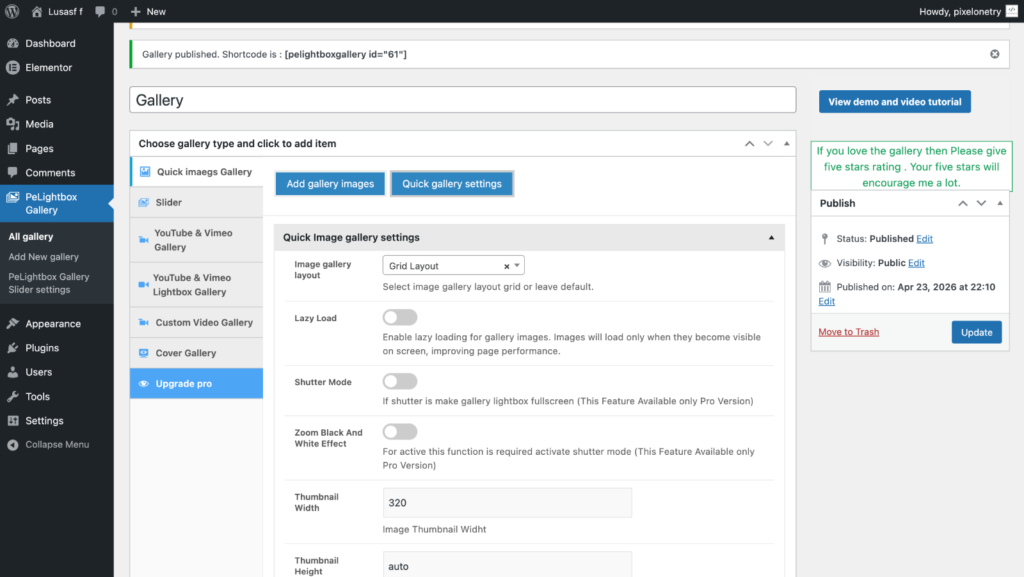1024x577 pixels.
Task: Toggle Zoom Black And White Effect
Action: pos(399,432)
